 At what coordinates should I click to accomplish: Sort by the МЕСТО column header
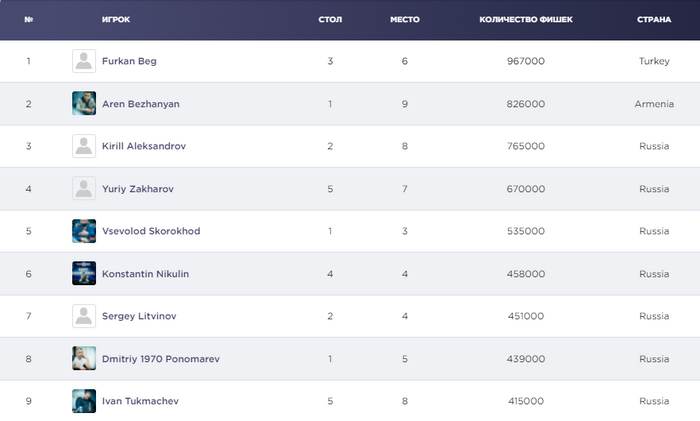(404, 19)
